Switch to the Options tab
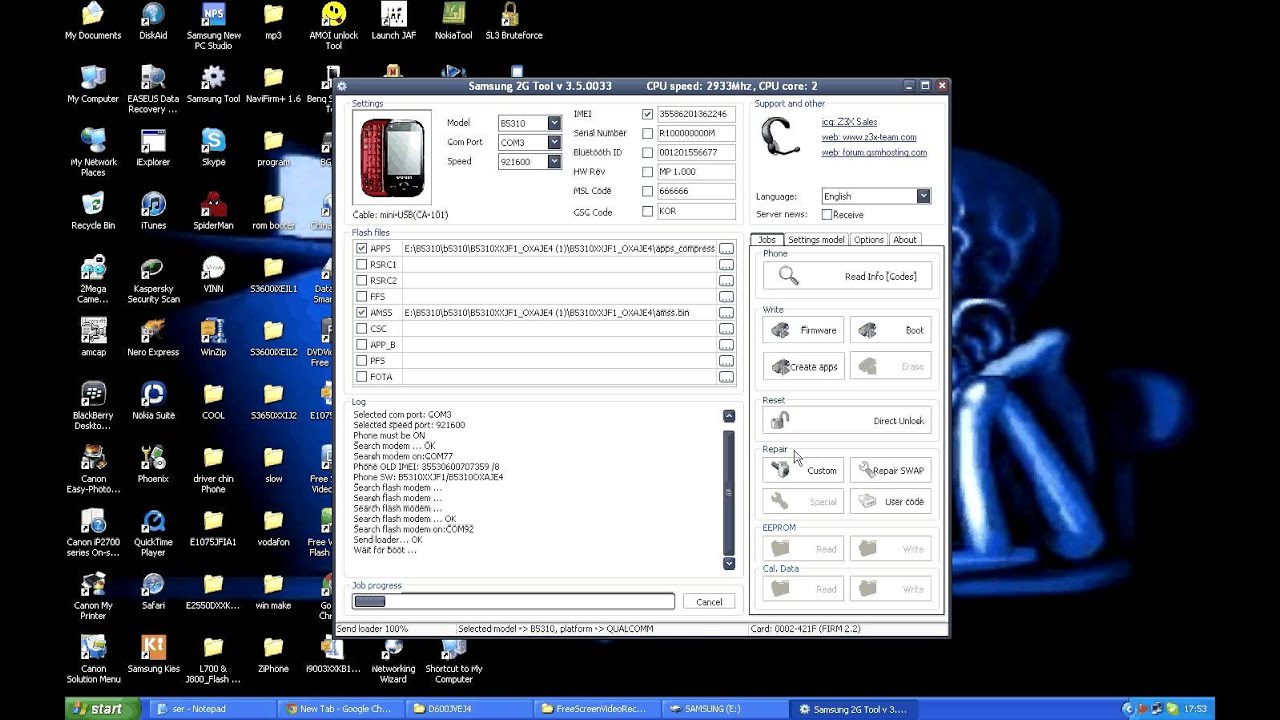Image resolution: width=1280 pixels, height=720 pixels. pyautogui.click(x=868, y=240)
